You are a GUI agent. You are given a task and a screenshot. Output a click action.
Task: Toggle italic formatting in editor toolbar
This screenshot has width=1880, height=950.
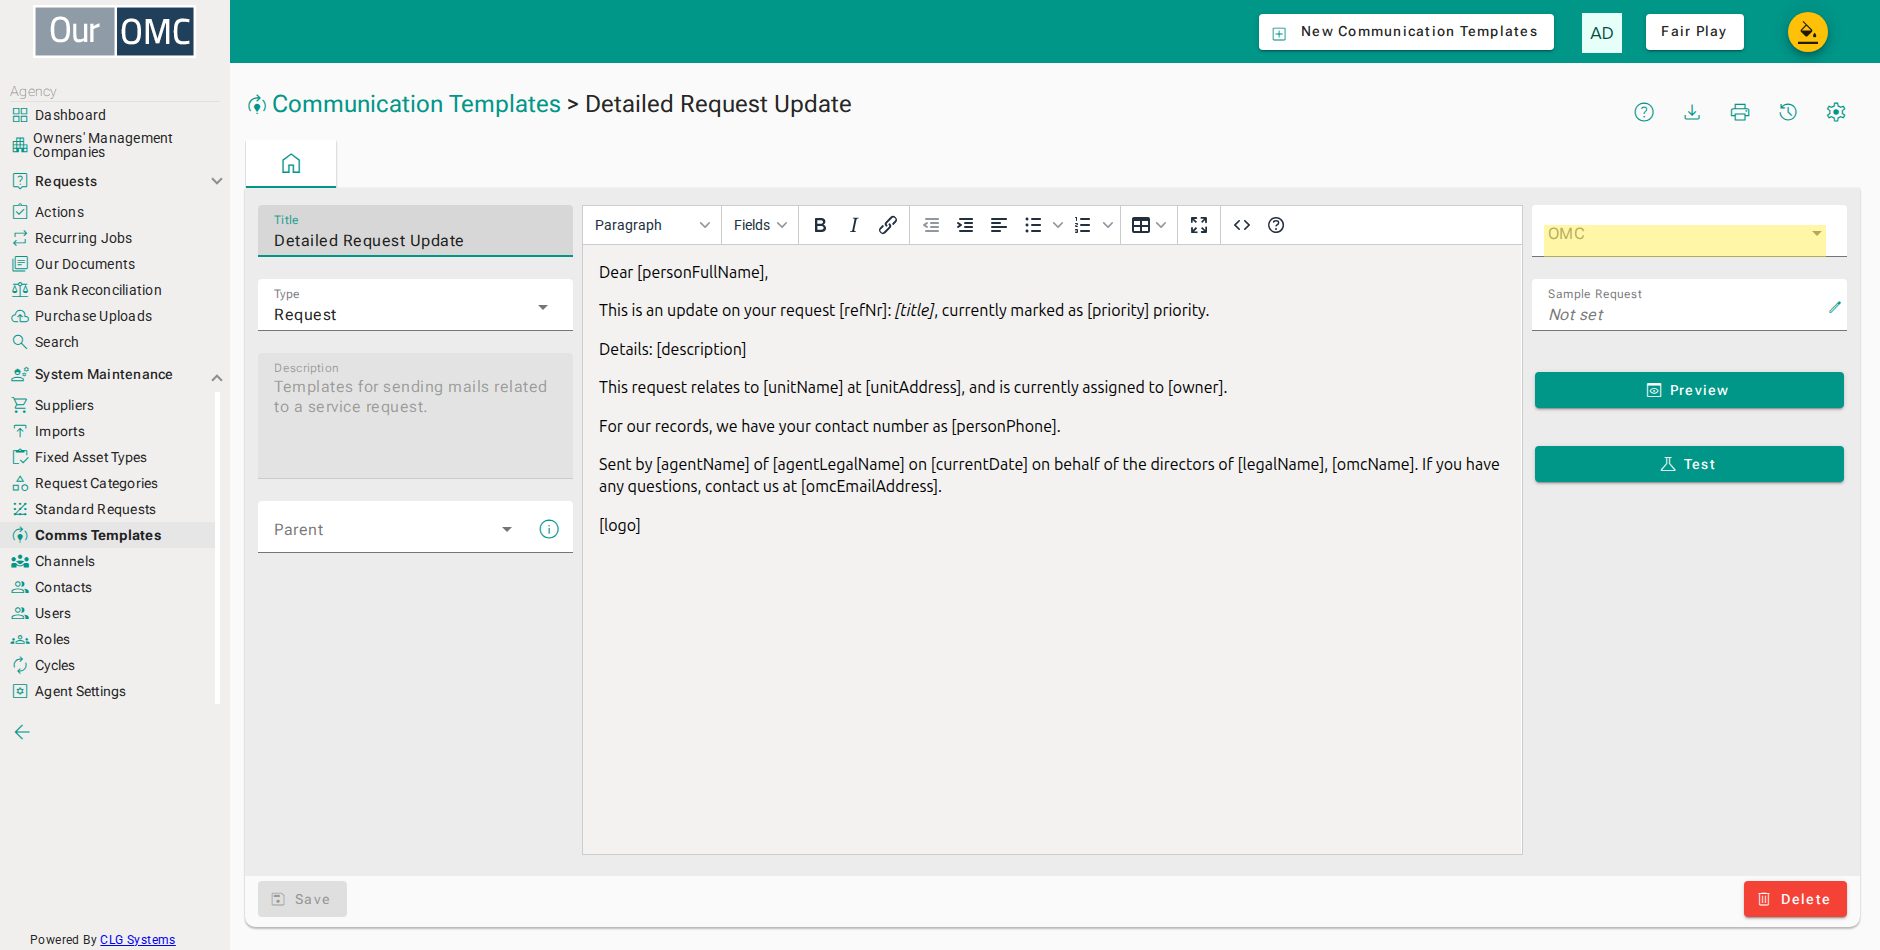click(854, 225)
